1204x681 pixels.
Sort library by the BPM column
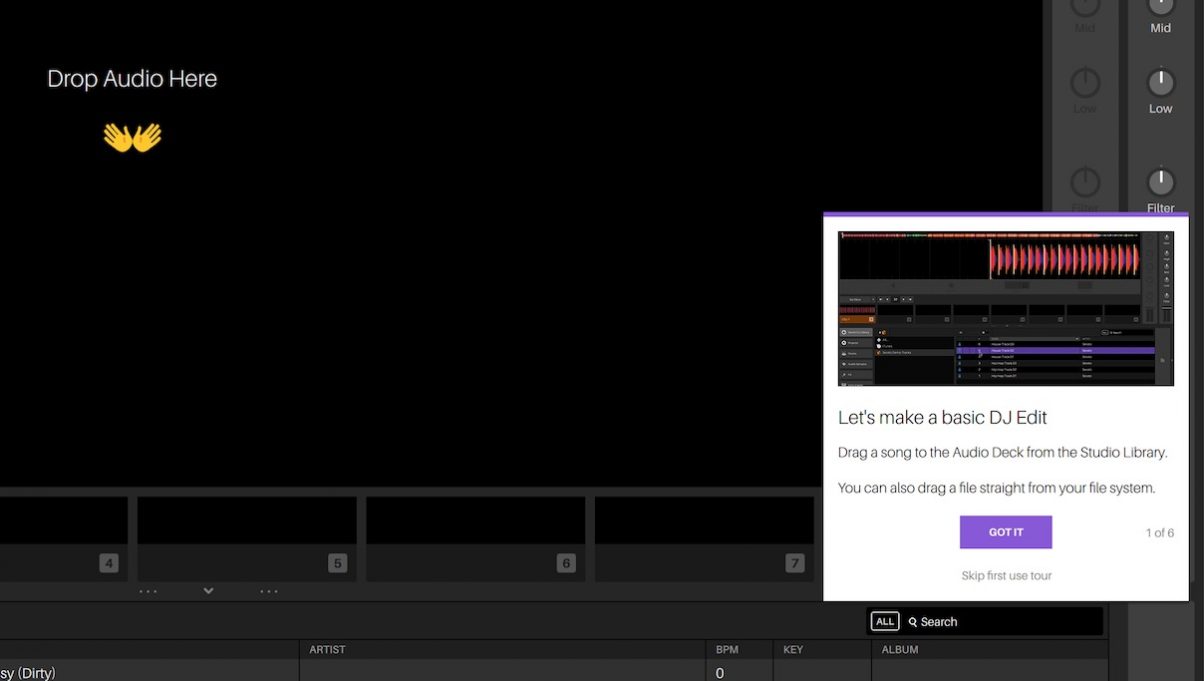coord(727,650)
